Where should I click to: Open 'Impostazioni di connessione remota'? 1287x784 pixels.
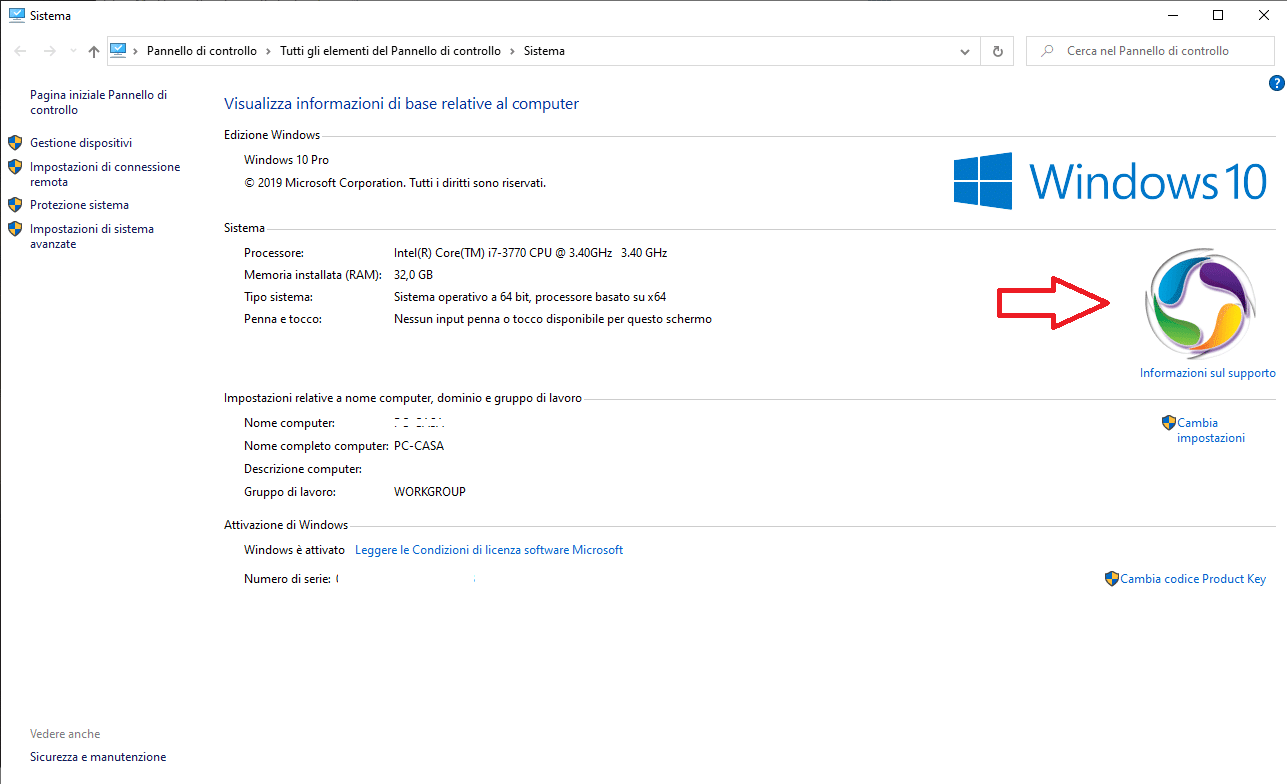point(105,174)
